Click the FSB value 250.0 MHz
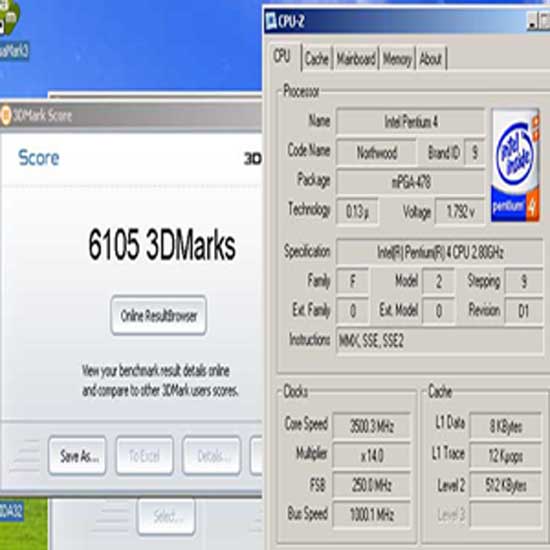 coord(371,485)
